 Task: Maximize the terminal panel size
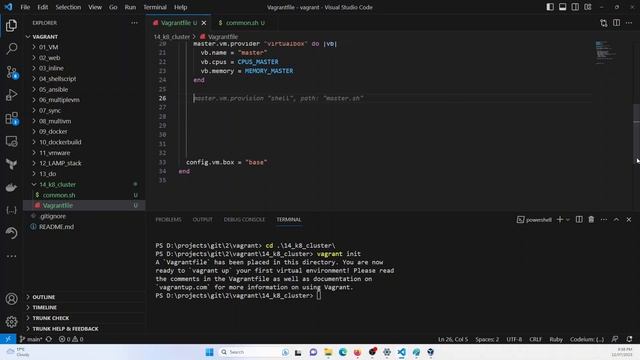click(x=616, y=220)
